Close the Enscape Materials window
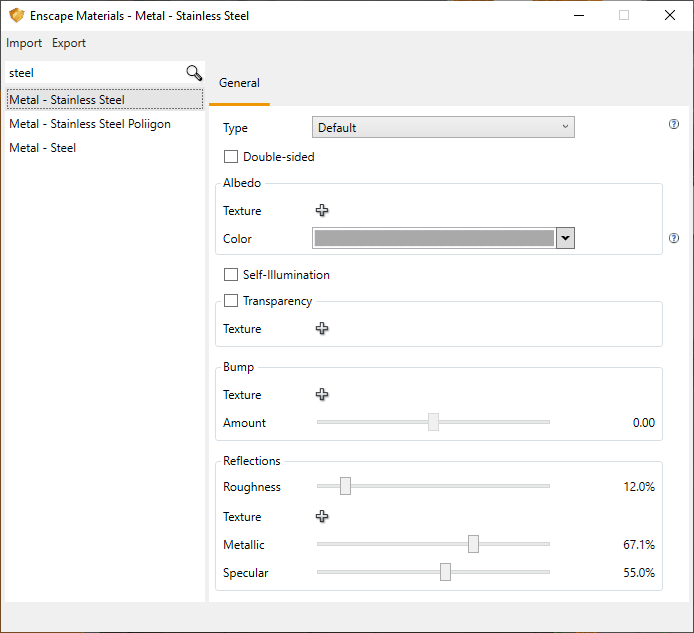The height and width of the screenshot is (633, 694). click(x=670, y=15)
